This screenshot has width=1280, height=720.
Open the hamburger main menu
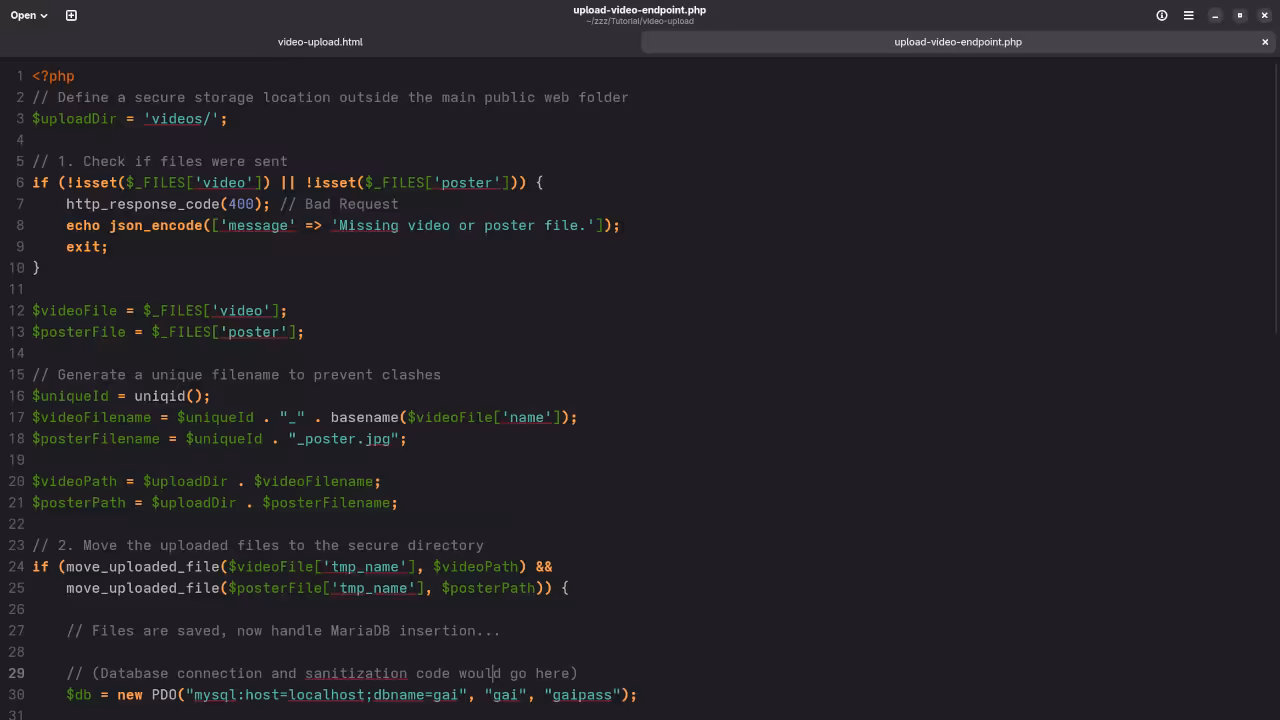pos(1188,15)
